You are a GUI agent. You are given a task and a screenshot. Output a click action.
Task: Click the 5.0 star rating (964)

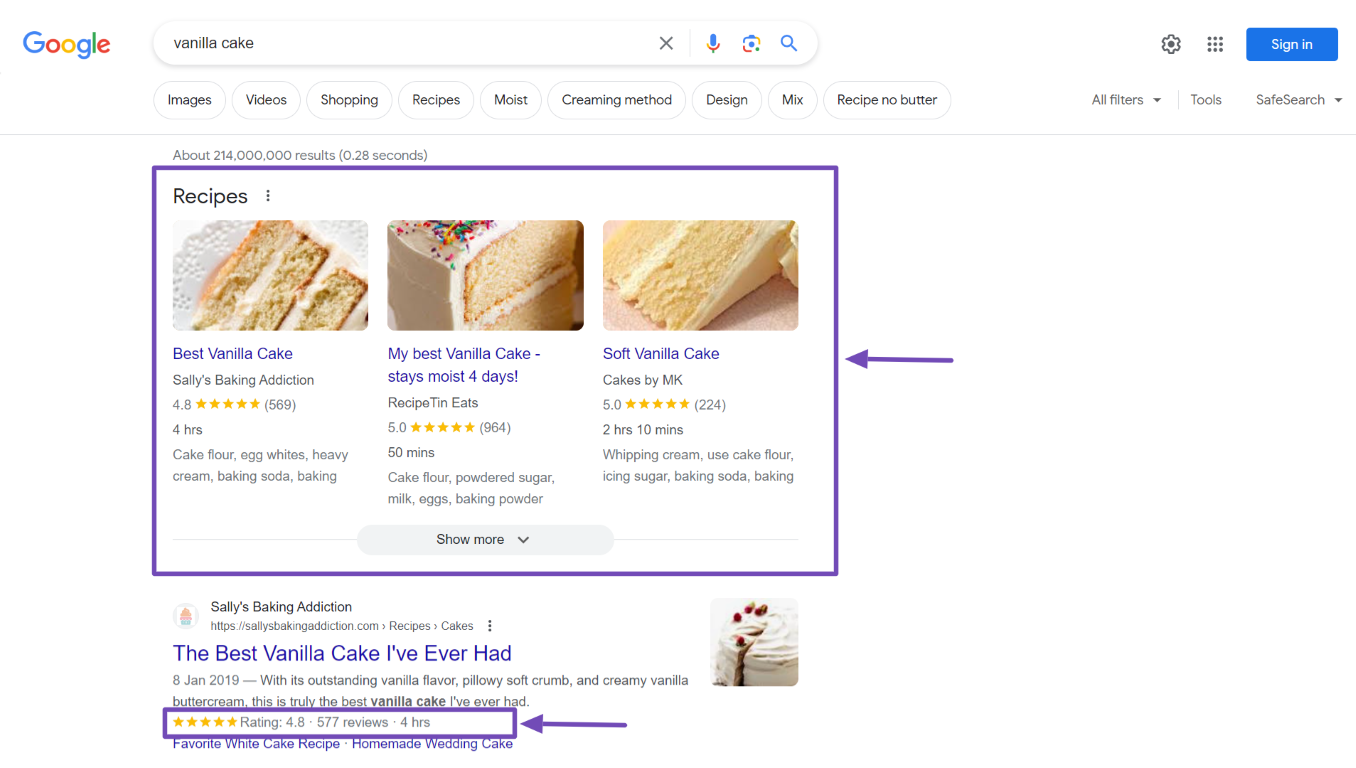(449, 427)
